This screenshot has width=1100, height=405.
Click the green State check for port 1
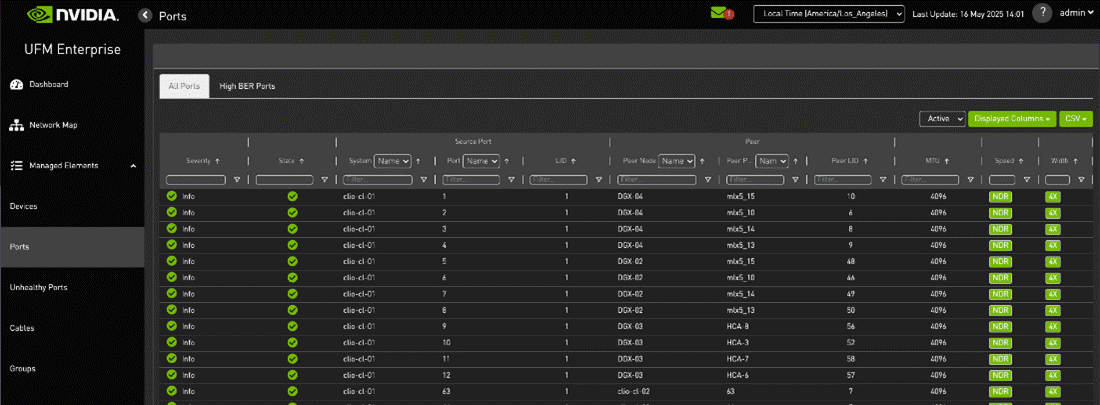(293, 197)
